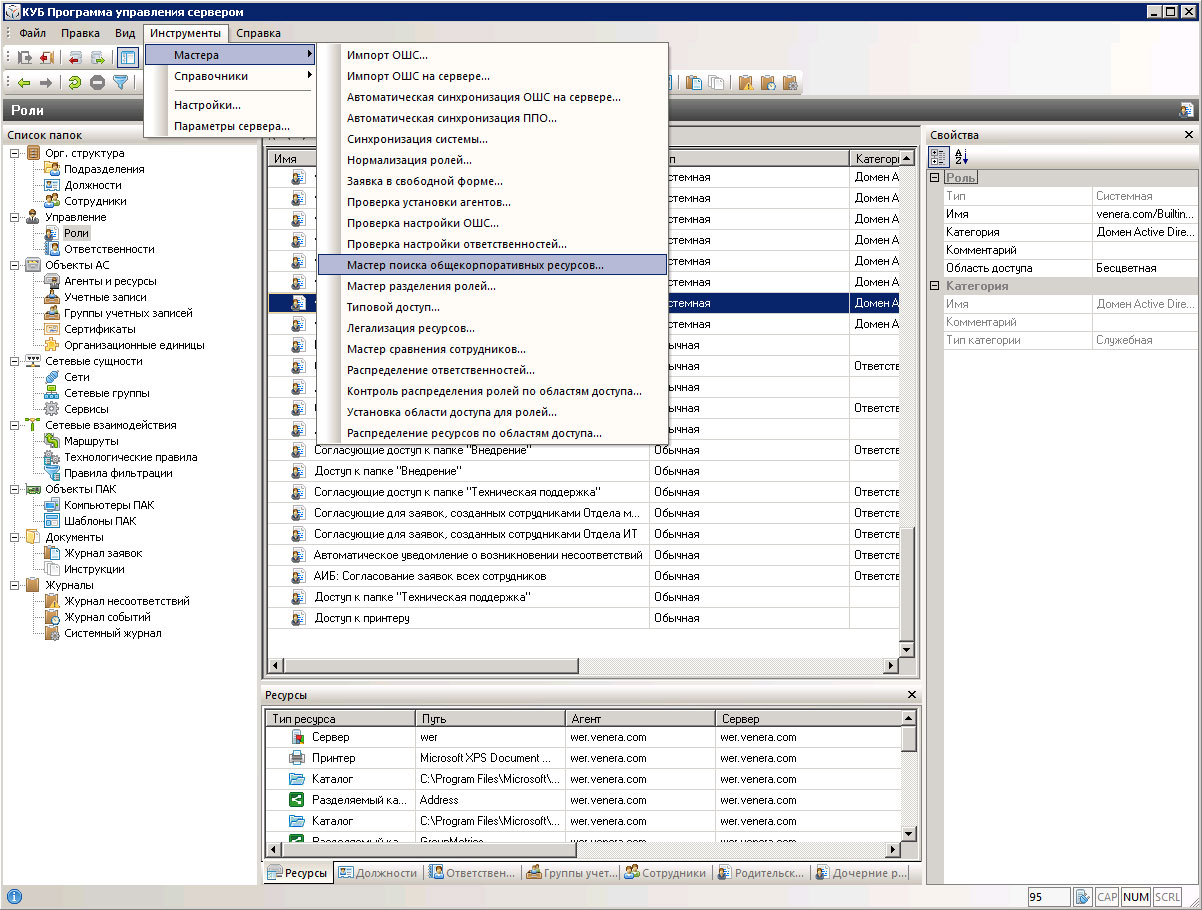
Task: Click the Сервер column header in resources
Action: coord(739,718)
